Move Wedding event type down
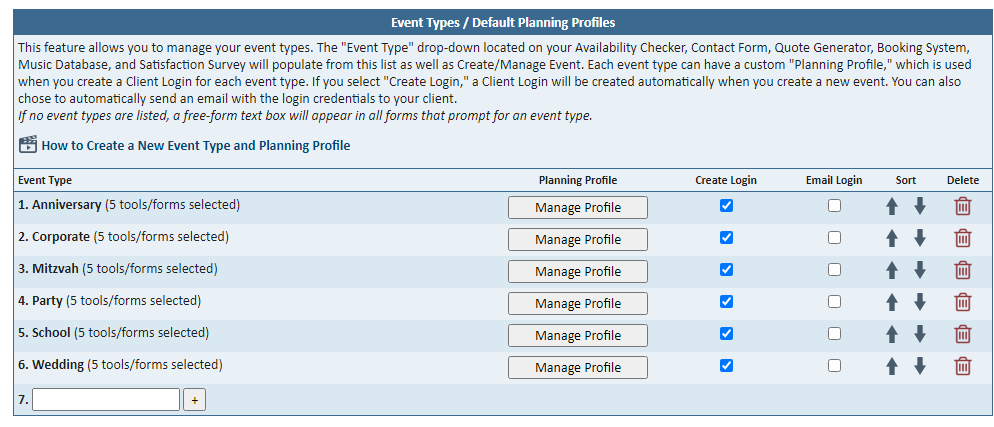Image resolution: width=994 pixels, height=427 pixels. [920, 366]
